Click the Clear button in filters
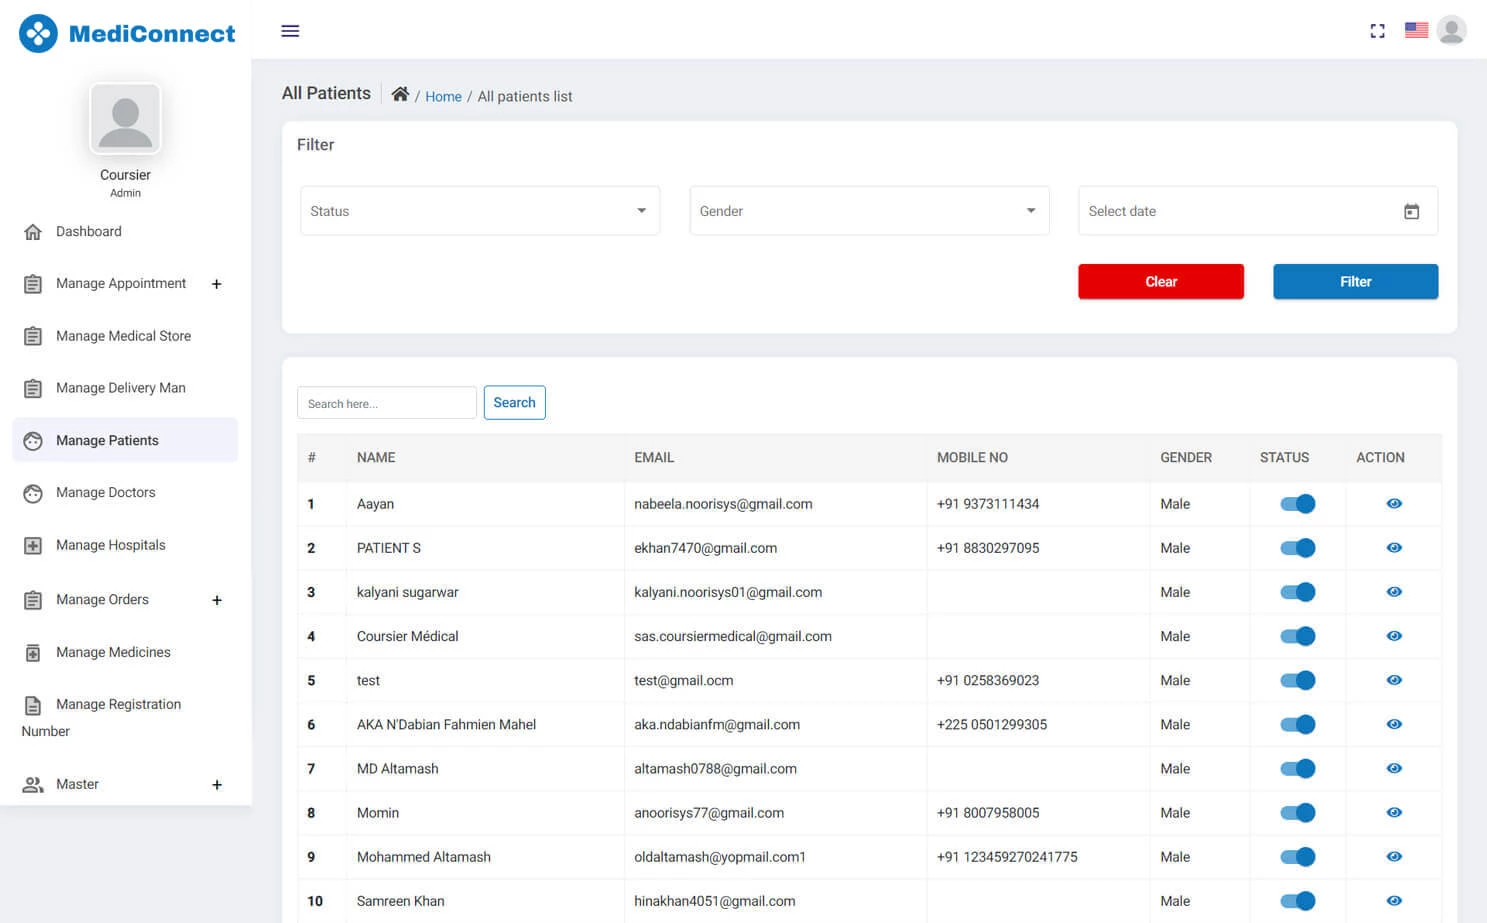 pos(1161,281)
